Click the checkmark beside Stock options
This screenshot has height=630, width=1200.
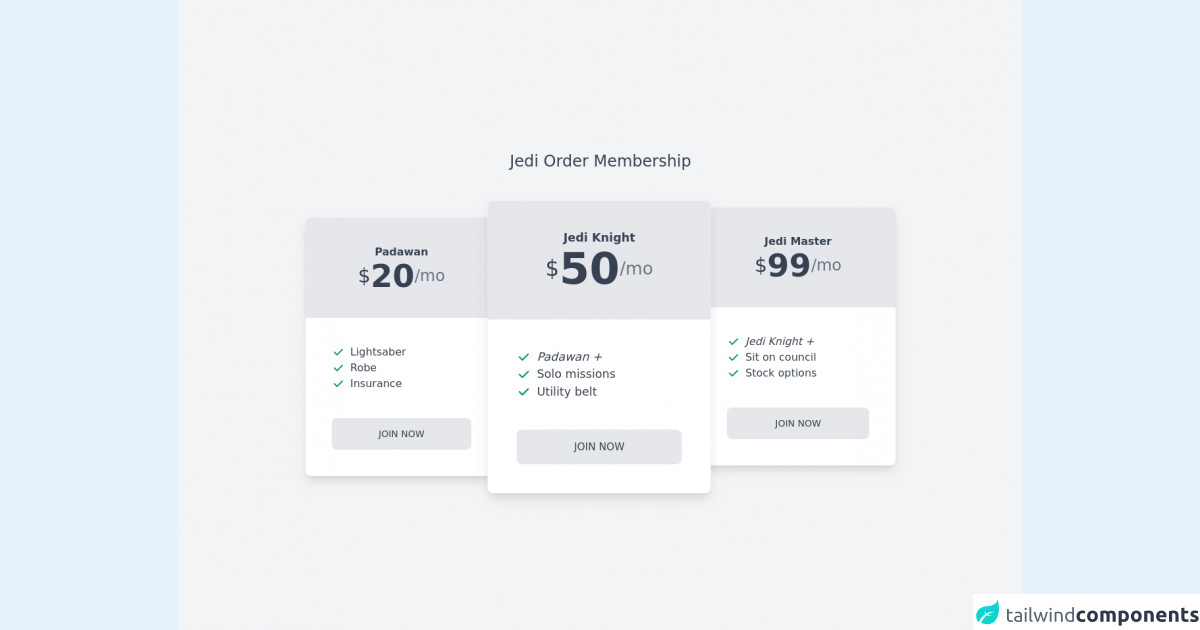733,373
